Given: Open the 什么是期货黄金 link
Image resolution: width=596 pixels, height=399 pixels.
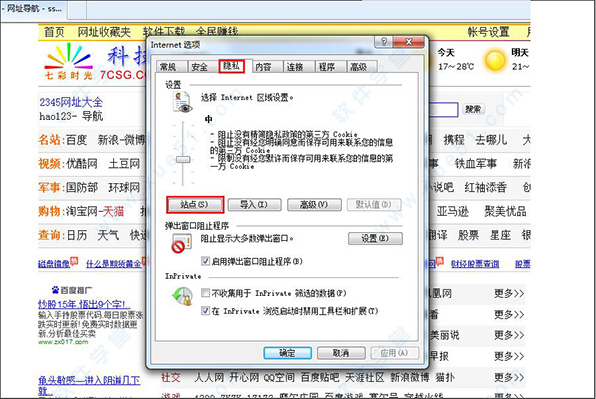Looking at the screenshot, I should point(113,264).
